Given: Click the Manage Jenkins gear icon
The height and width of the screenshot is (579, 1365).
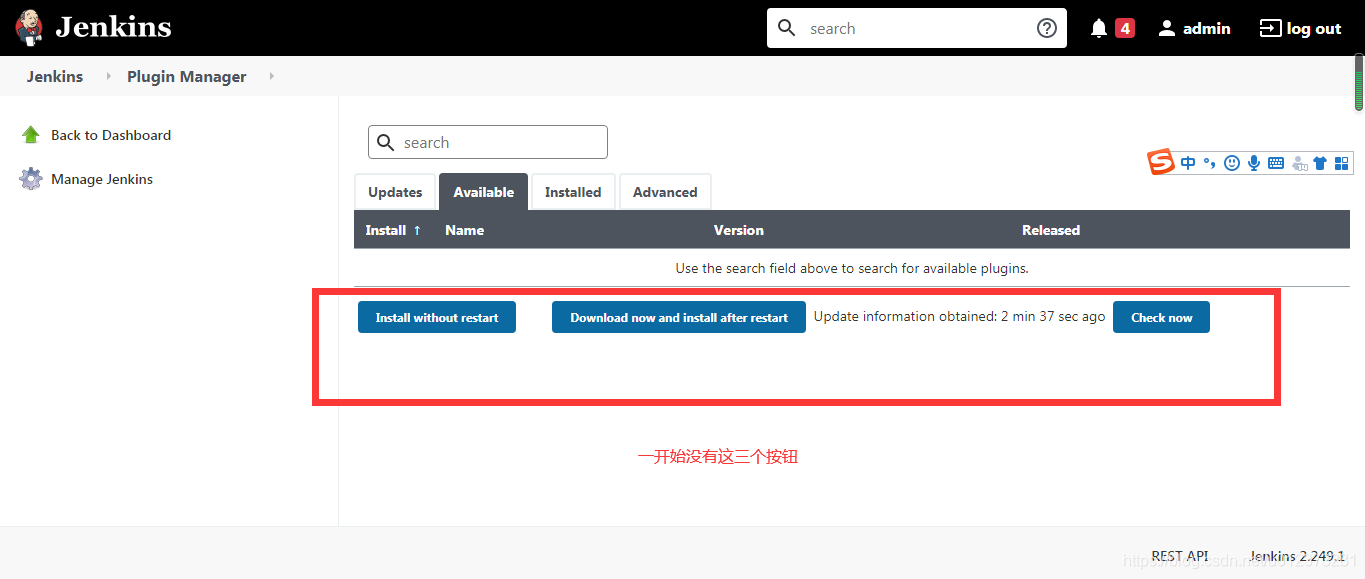Looking at the screenshot, I should [31, 179].
